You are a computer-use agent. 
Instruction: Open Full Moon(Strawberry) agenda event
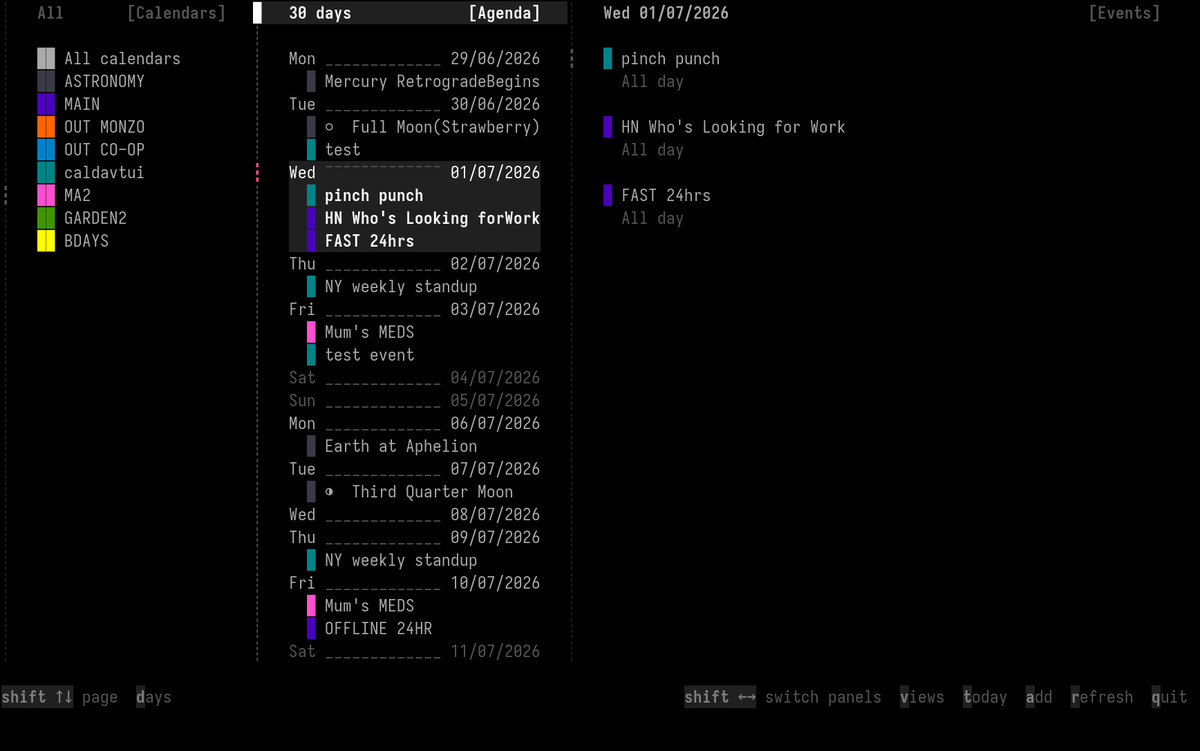(445, 127)
